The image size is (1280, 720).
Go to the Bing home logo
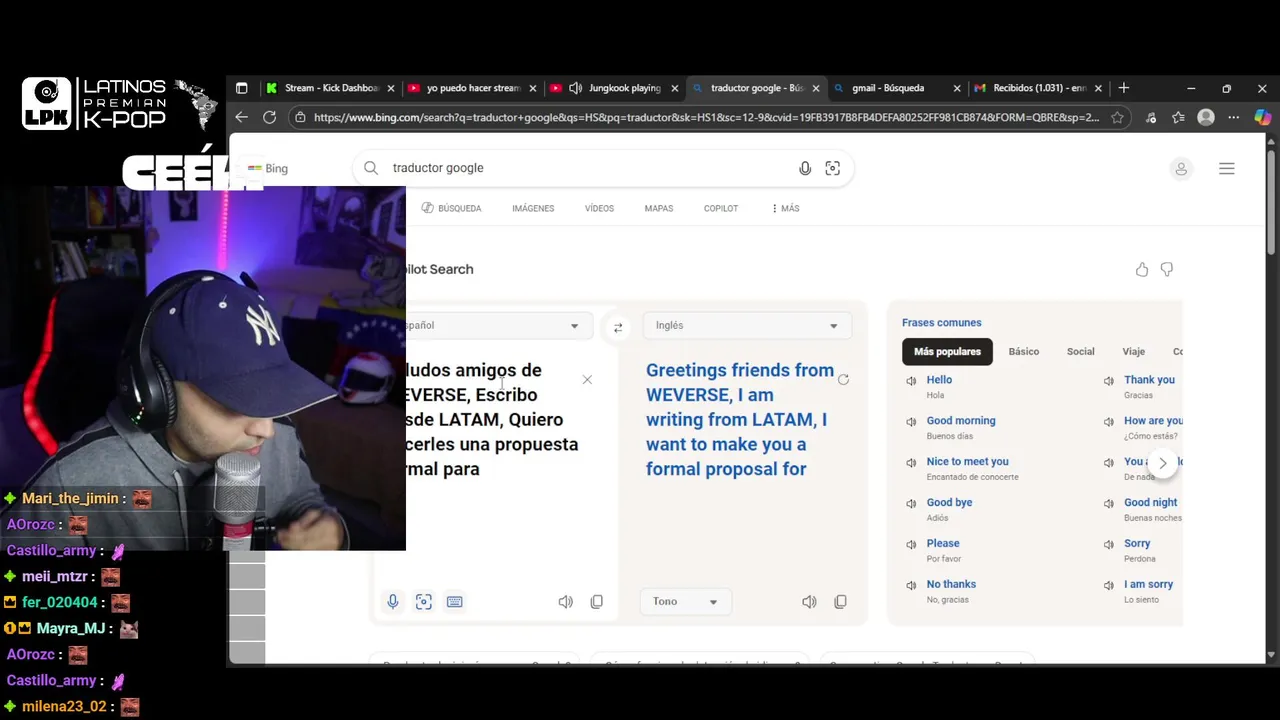coord(268,168)
